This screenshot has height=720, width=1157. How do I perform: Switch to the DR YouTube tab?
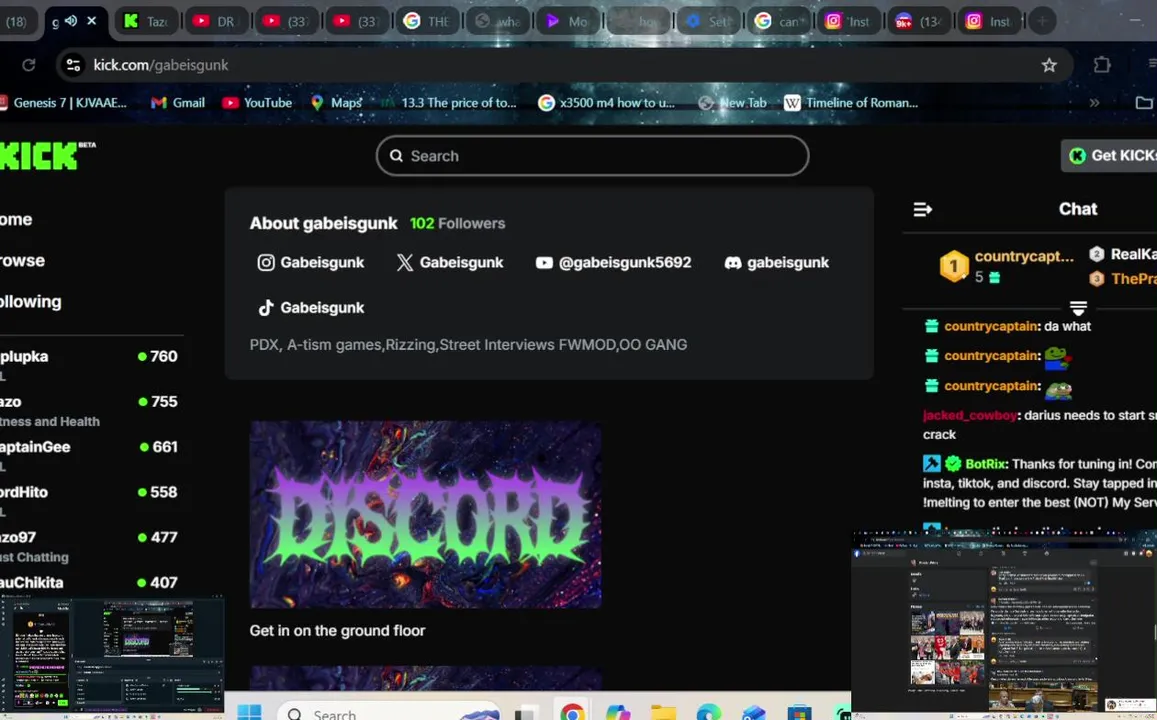[216, 21]
